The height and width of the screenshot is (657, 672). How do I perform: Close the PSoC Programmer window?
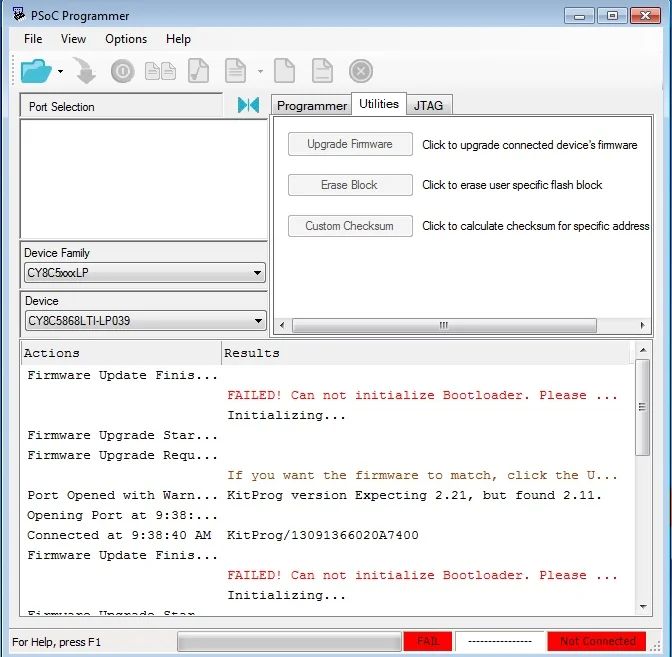[x=645, y=16]
